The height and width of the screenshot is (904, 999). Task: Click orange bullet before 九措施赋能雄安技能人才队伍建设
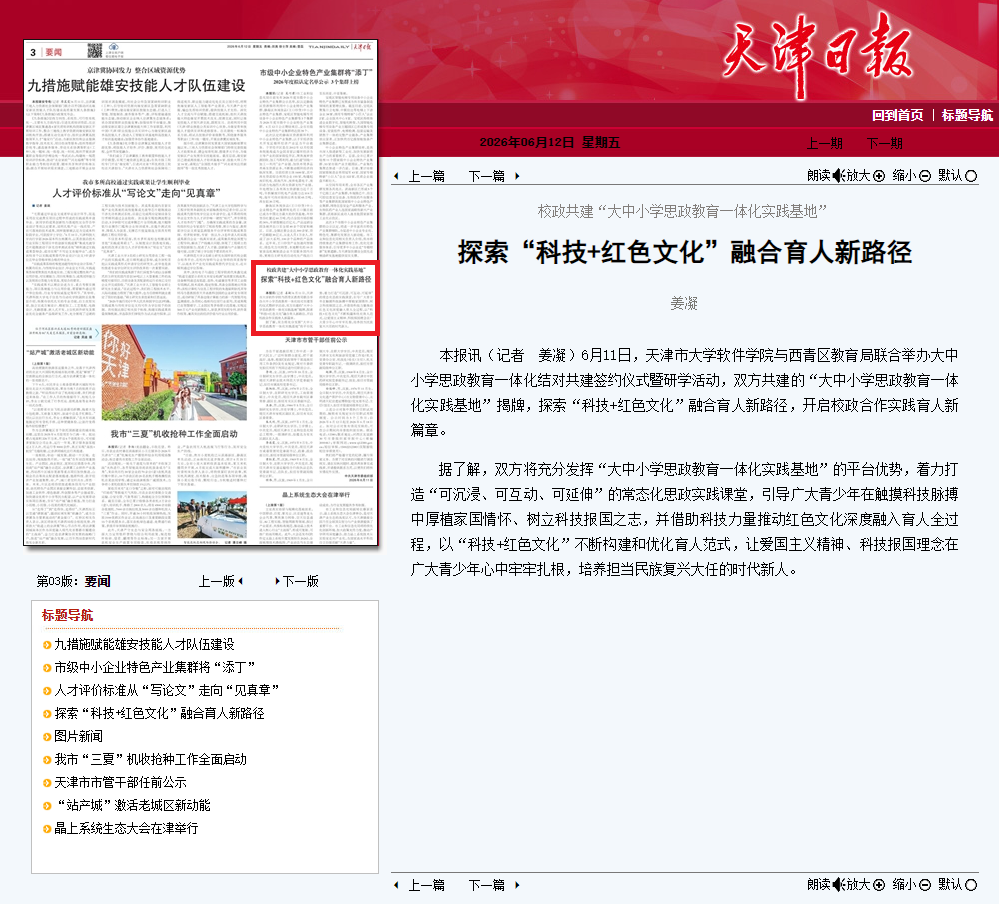[x=47, y=645]
